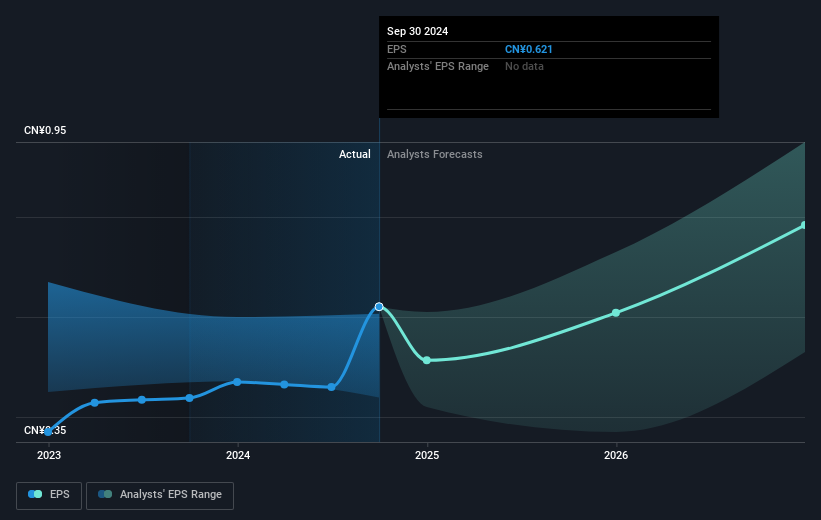The height and width of the screenshot is (520, 821).
Task: Click the No data range value
Action: coord(524,67)
